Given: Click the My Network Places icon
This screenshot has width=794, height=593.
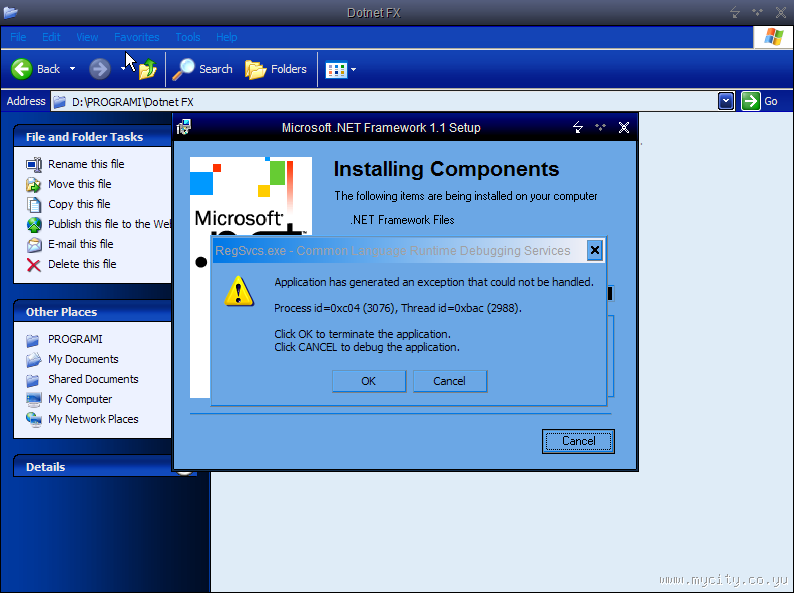Looking at the screenshot, I should tap(34, 420).
